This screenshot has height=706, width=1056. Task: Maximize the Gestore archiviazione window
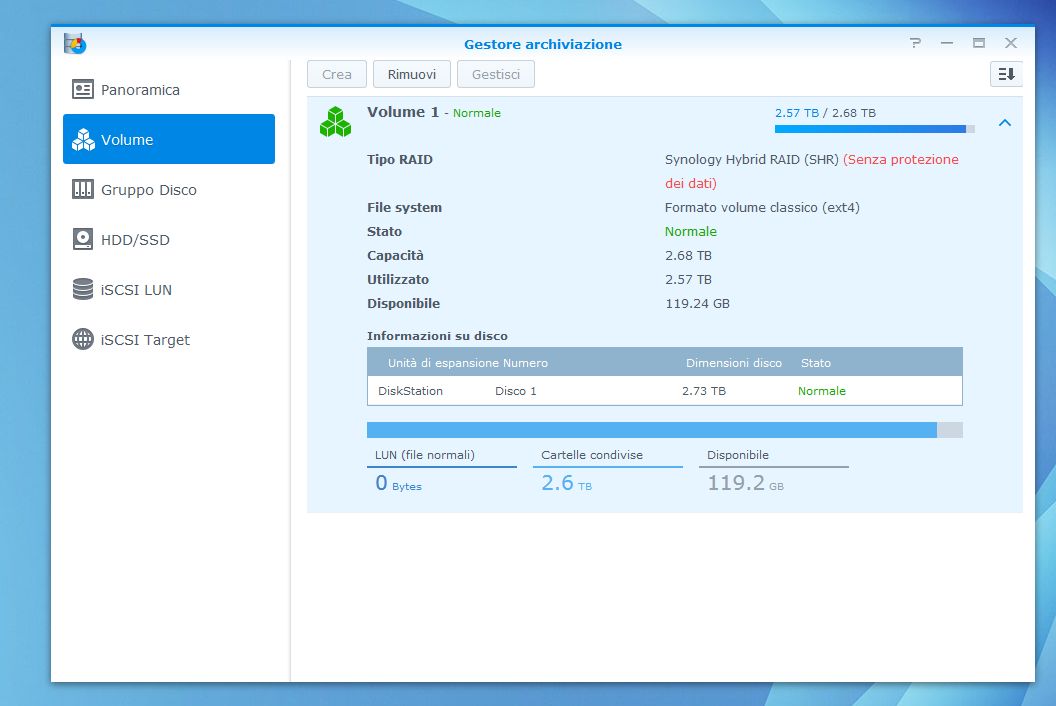[x=979, y=43]
